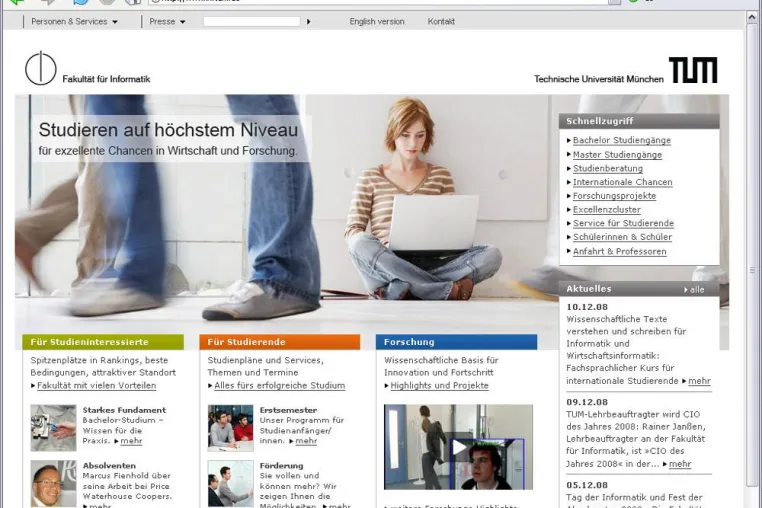Click the Erstsemester students thumbnail
Screen dimensions: 762x508
coord(230,428)
